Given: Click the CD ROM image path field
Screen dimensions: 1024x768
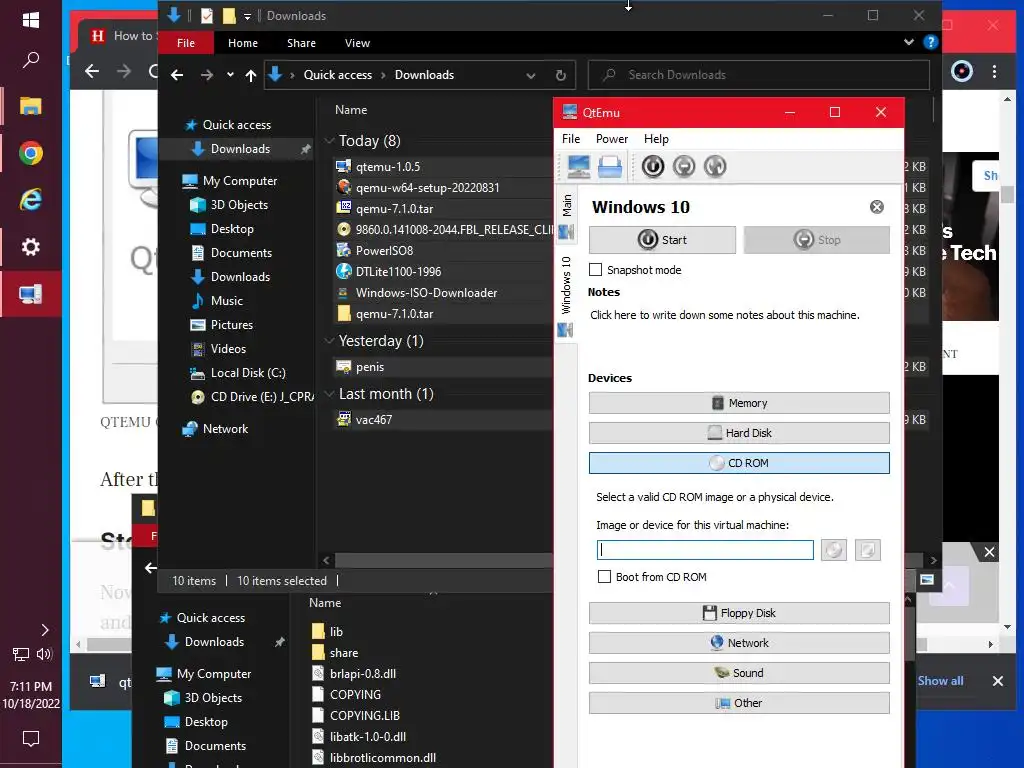Looking at the screenshot, I should [x=705, y=550].
